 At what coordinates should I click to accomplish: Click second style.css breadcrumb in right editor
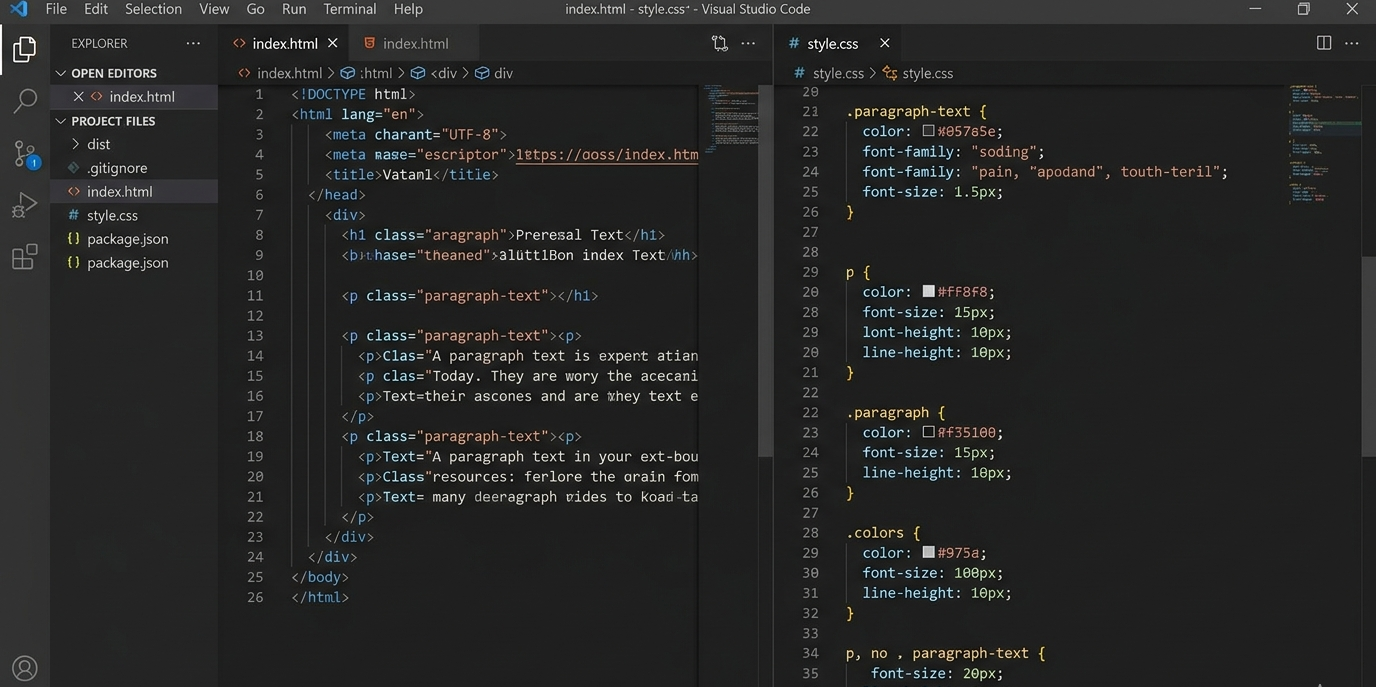pos(927,73)
